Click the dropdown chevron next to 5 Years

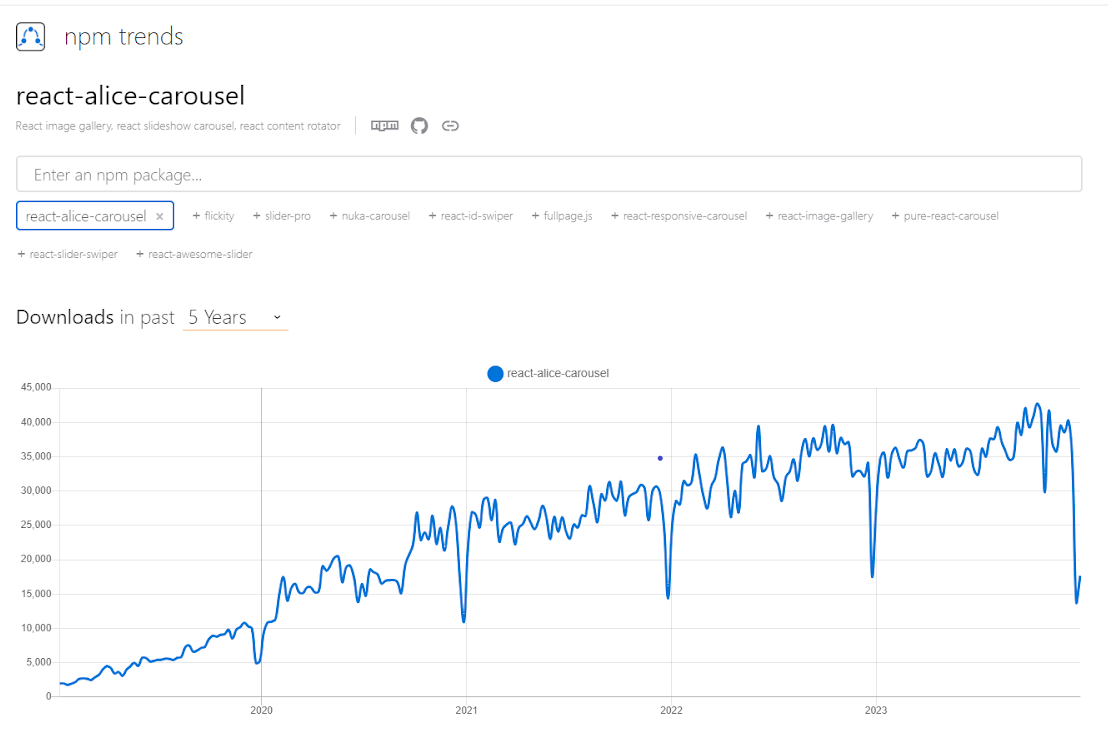pos(276,316)
